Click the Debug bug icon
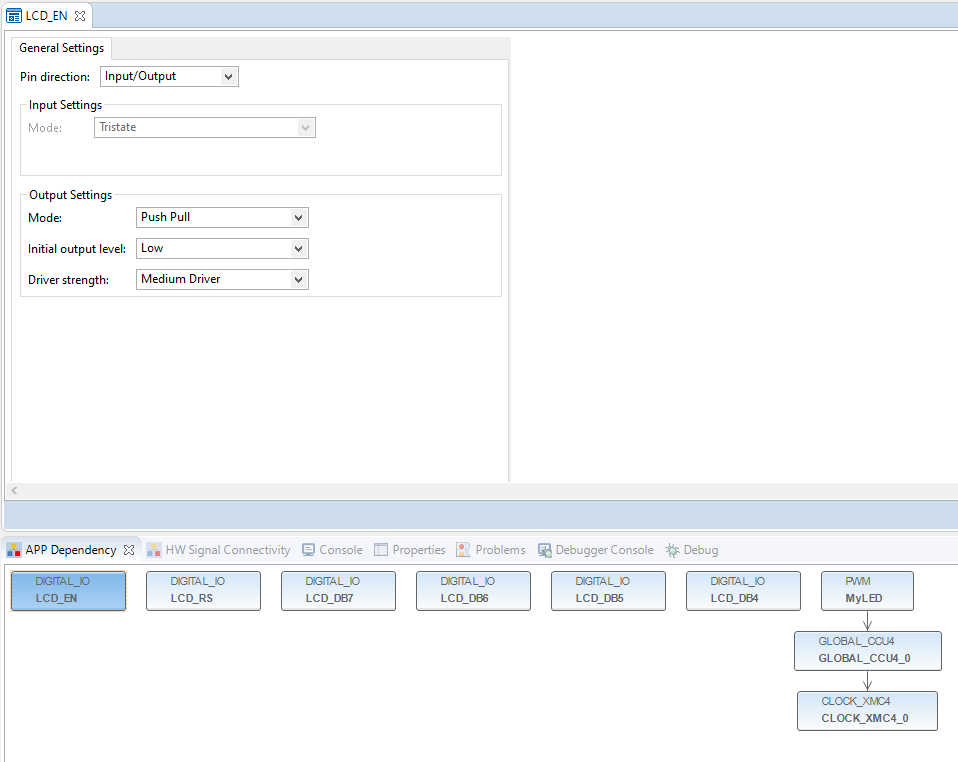 coord(672,550)
